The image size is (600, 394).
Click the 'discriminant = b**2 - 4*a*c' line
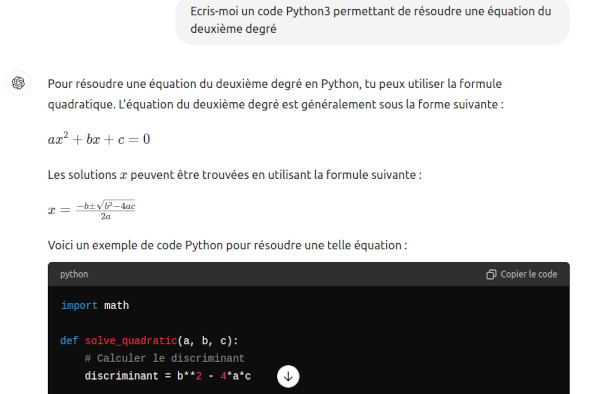pos(168,376)
